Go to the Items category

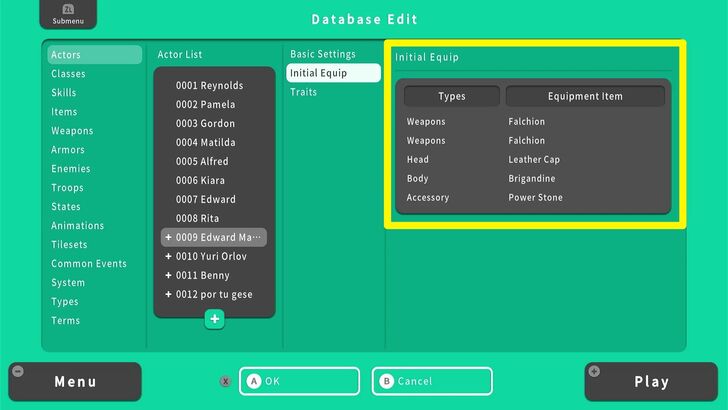point(64,112)
